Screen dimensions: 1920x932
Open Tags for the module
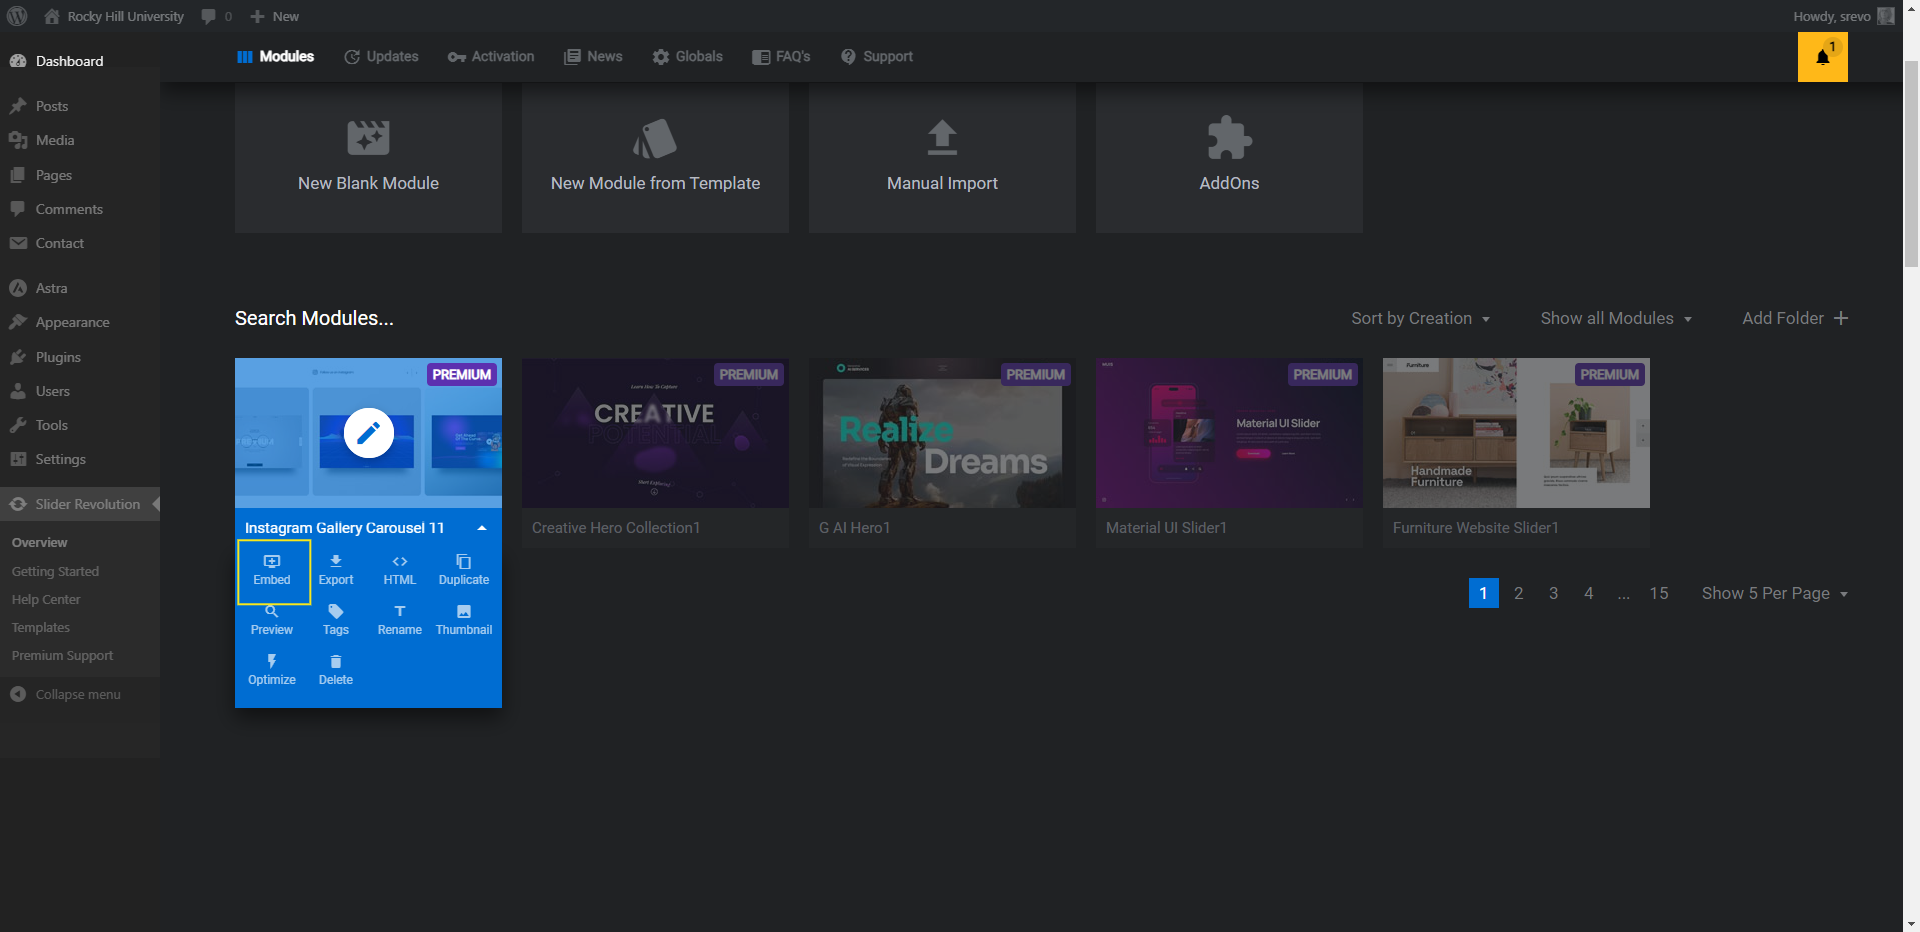click(x=336, y=620)
